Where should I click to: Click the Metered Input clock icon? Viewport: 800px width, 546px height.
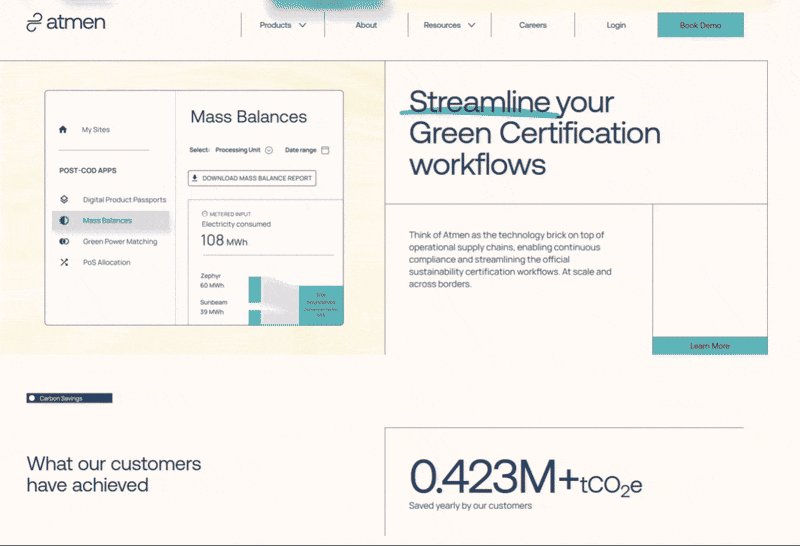pos(205,214)
